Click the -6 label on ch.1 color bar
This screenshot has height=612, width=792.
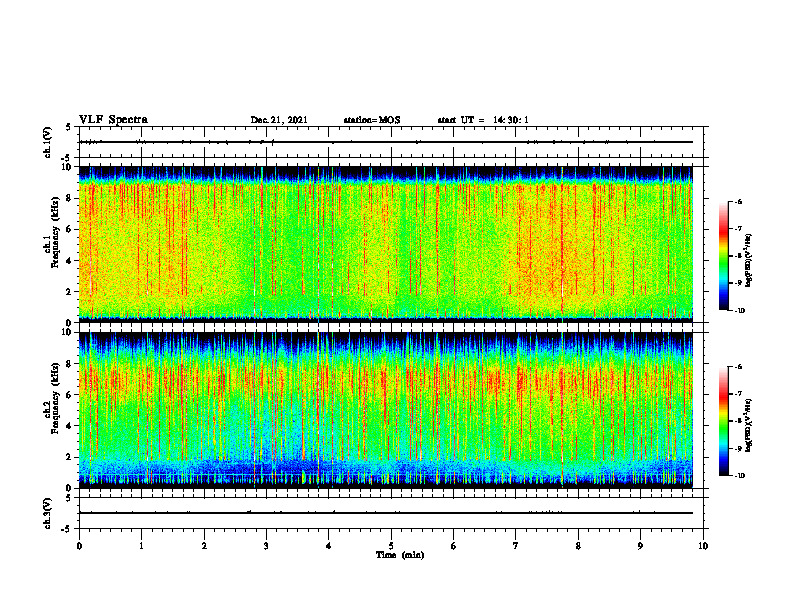tap(739, 201)
